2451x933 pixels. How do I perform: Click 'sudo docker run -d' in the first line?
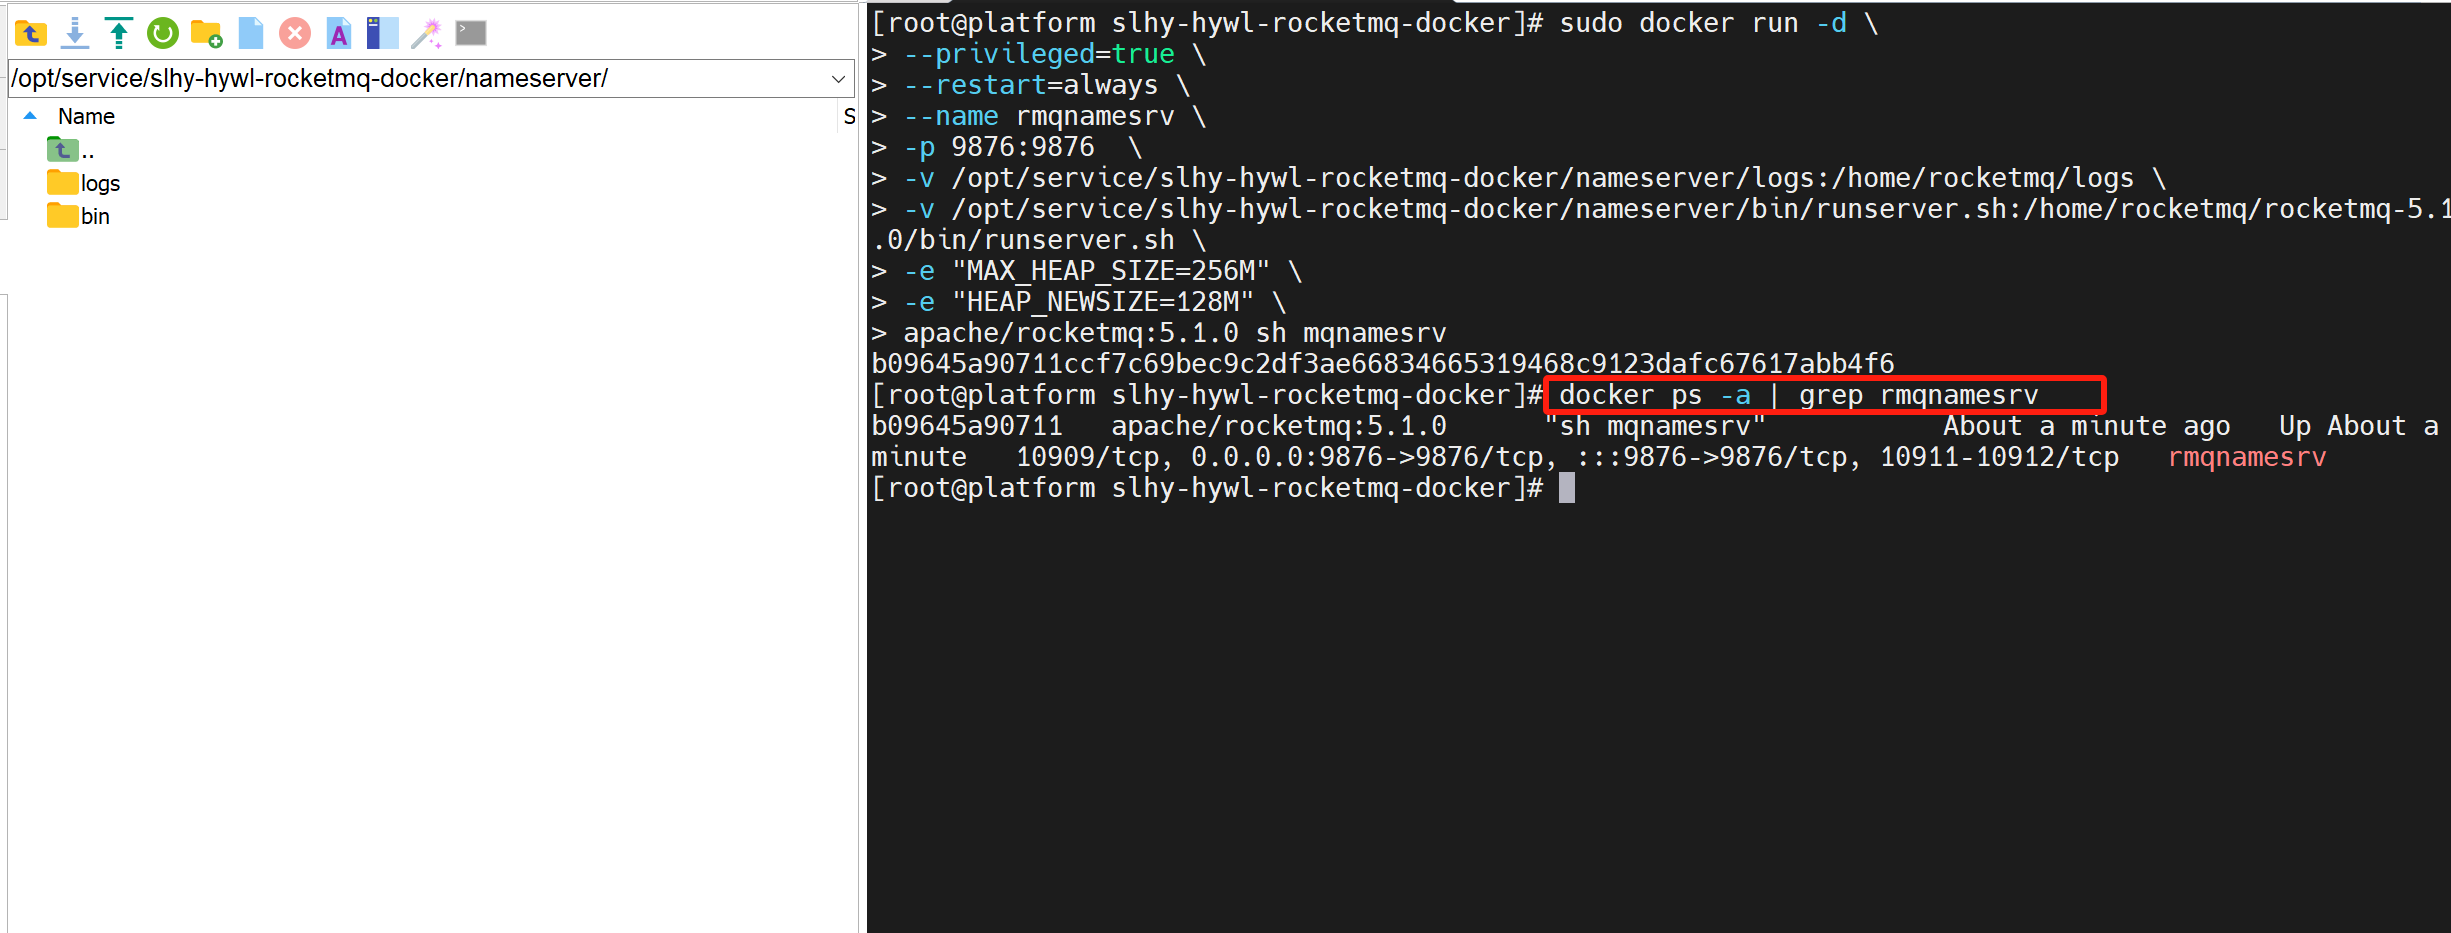coord(1703,23)
